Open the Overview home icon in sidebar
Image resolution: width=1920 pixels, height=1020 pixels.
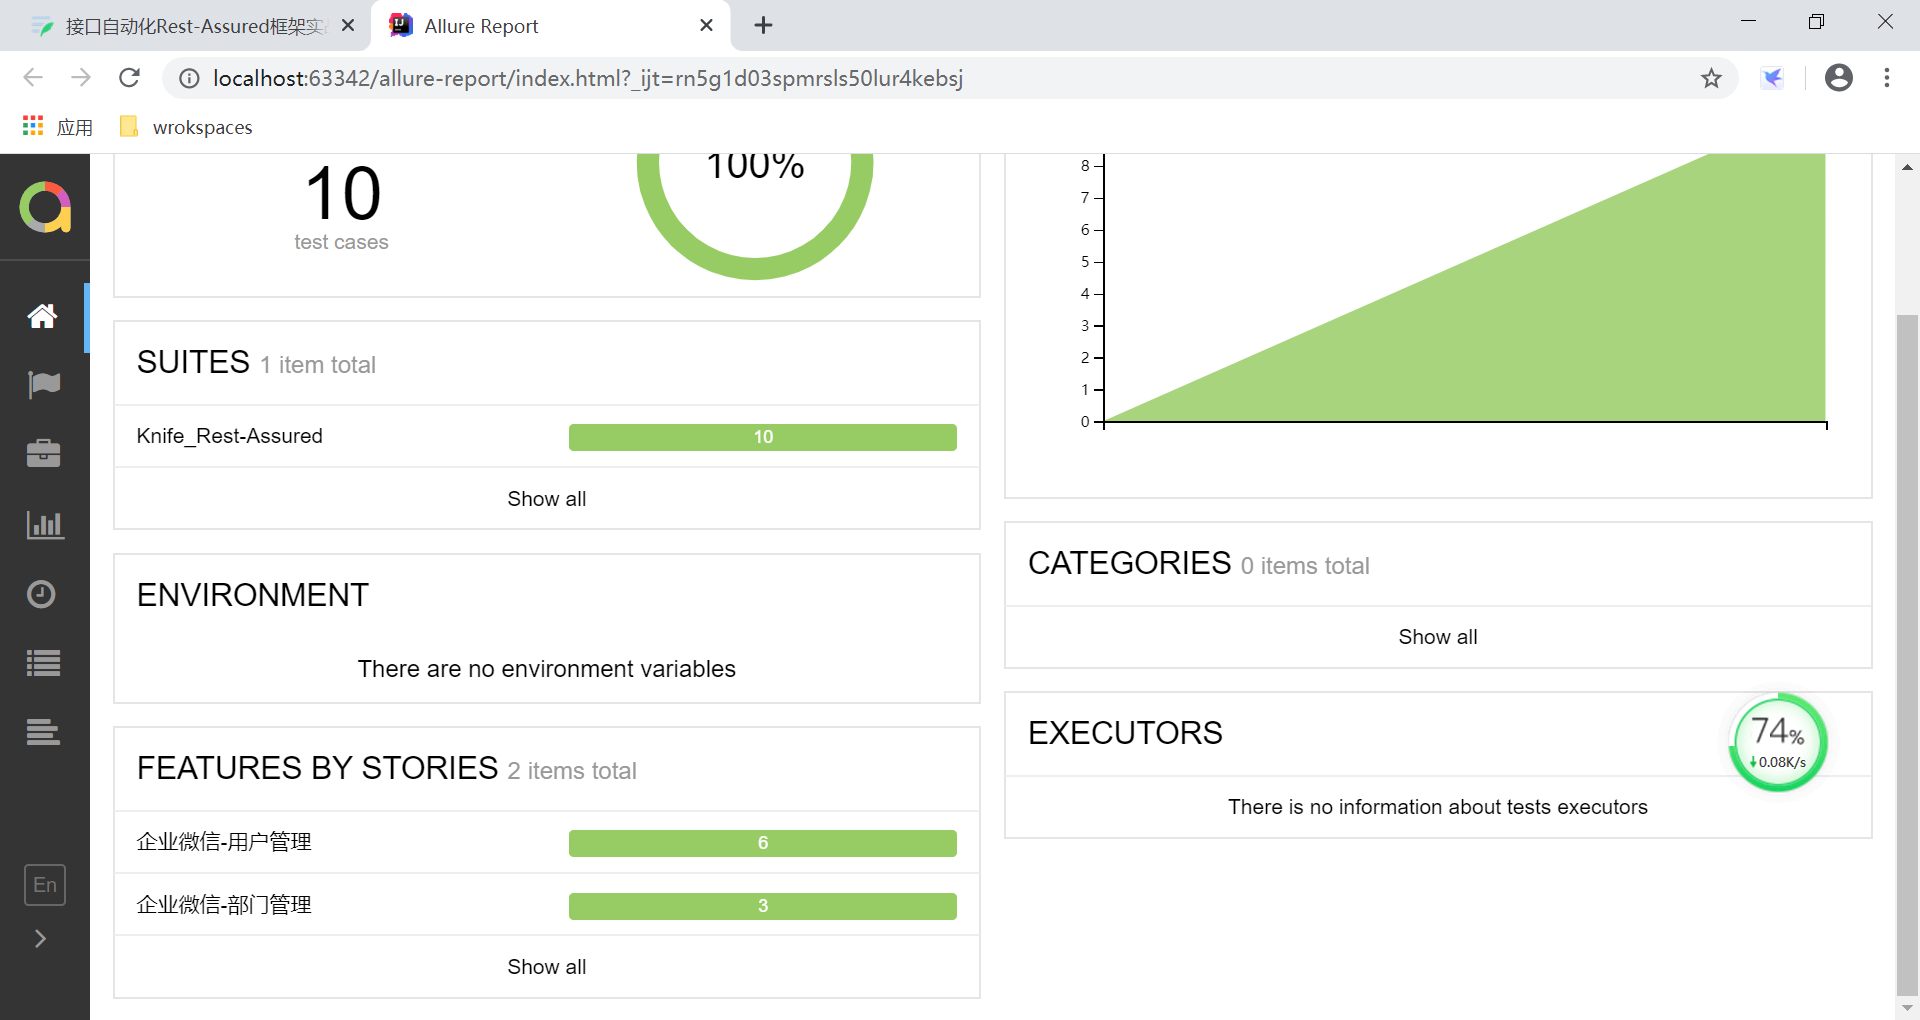[x=42, y=316]
